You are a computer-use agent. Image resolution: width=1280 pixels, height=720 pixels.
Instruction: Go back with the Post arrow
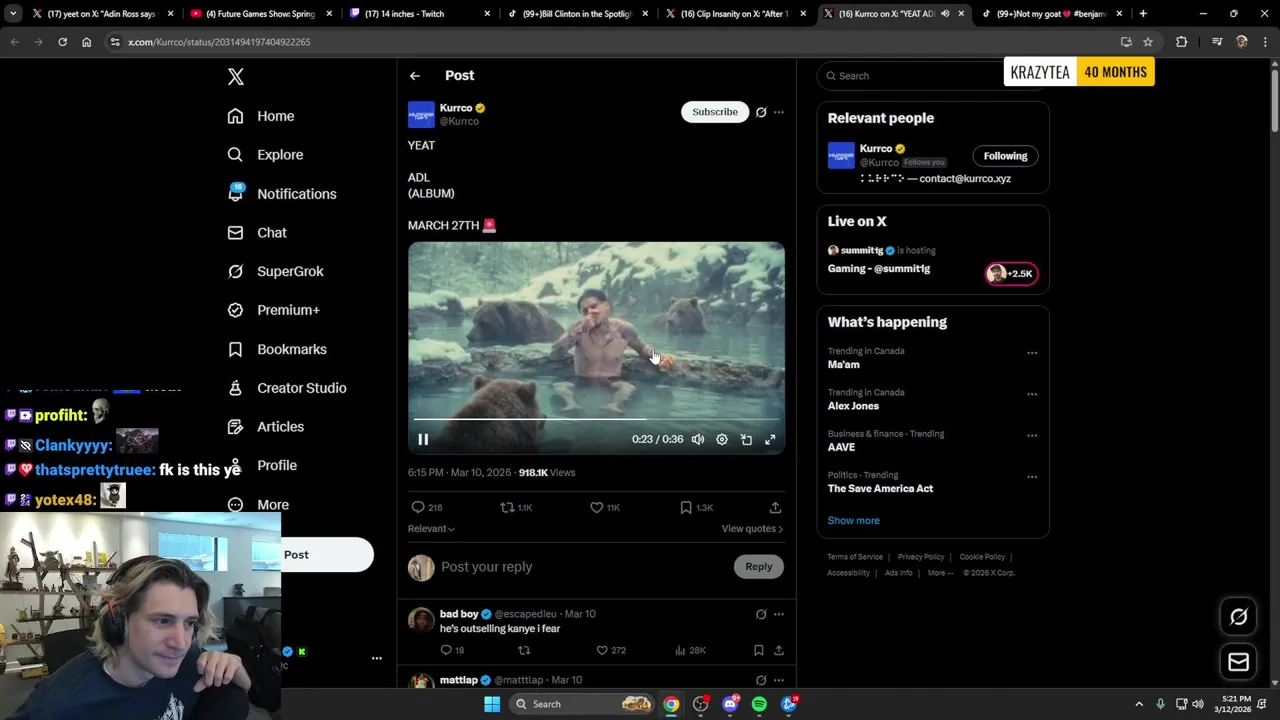tap(414, 76)
